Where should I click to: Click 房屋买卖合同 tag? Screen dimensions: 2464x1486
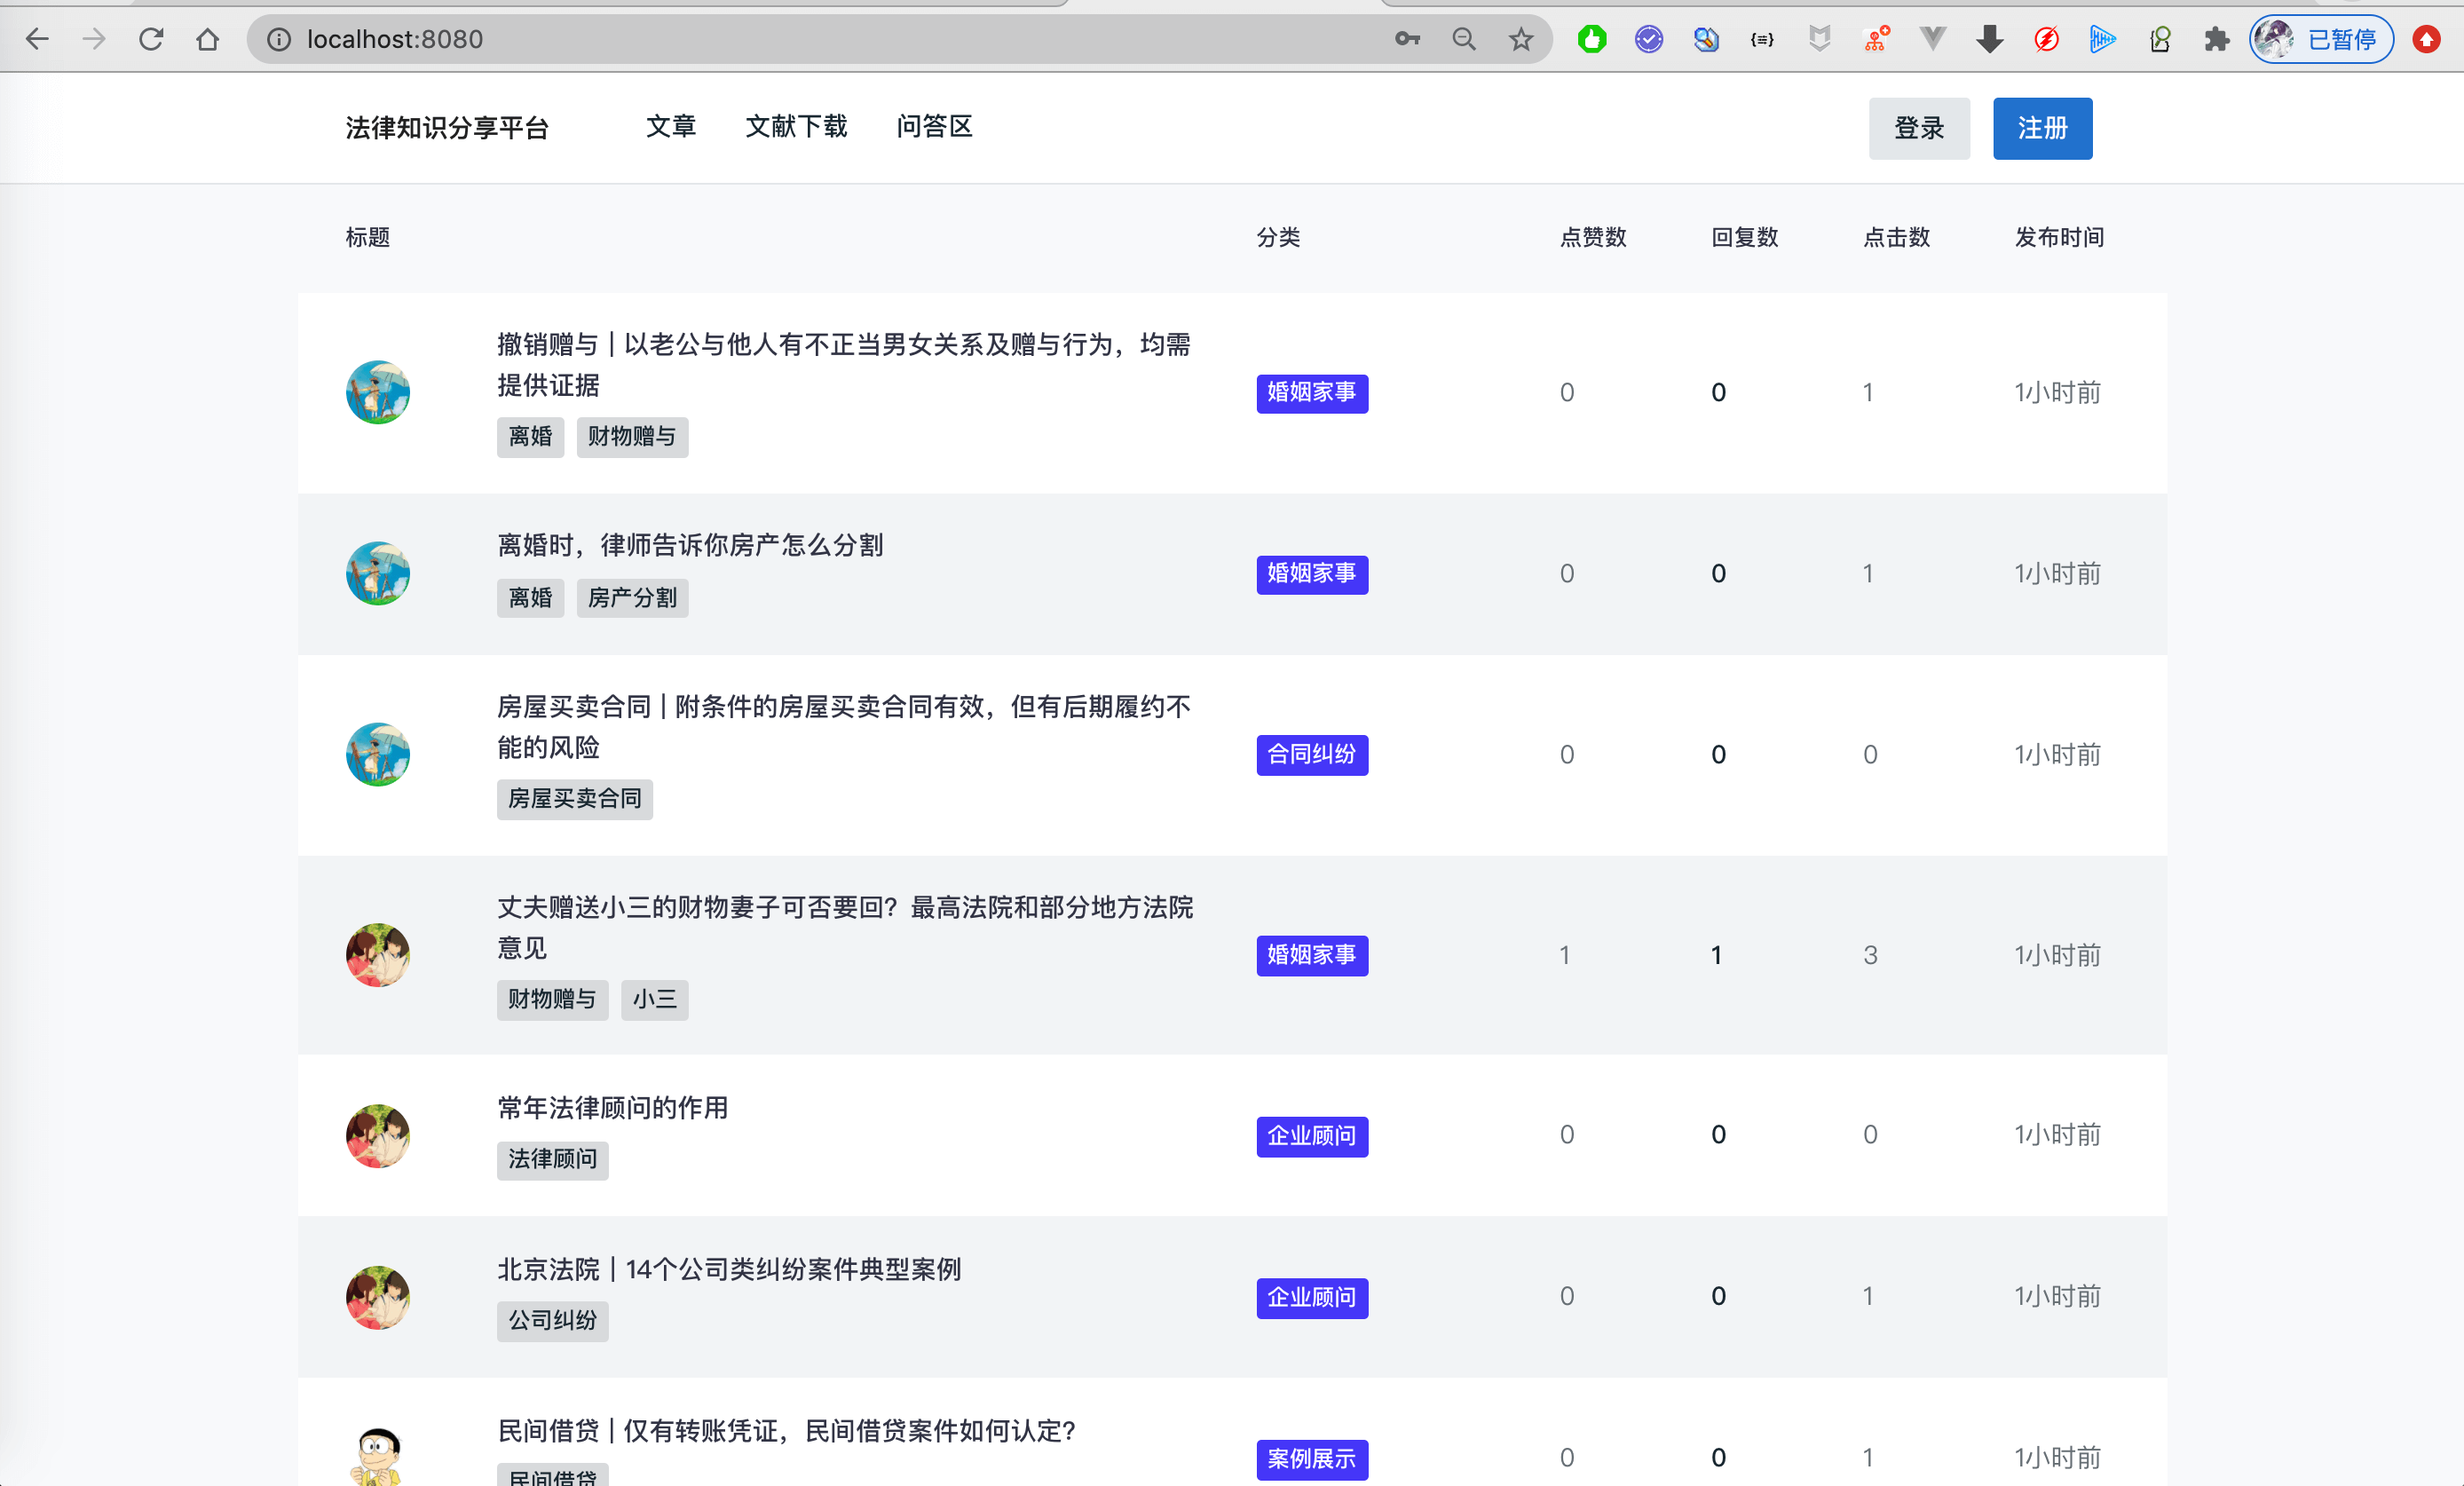[575, 799]
